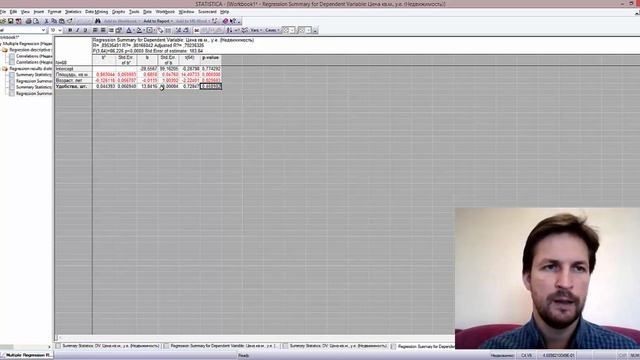This screenshot has width=640, height=360.
Task: Align cell text right
Action: 111,30
